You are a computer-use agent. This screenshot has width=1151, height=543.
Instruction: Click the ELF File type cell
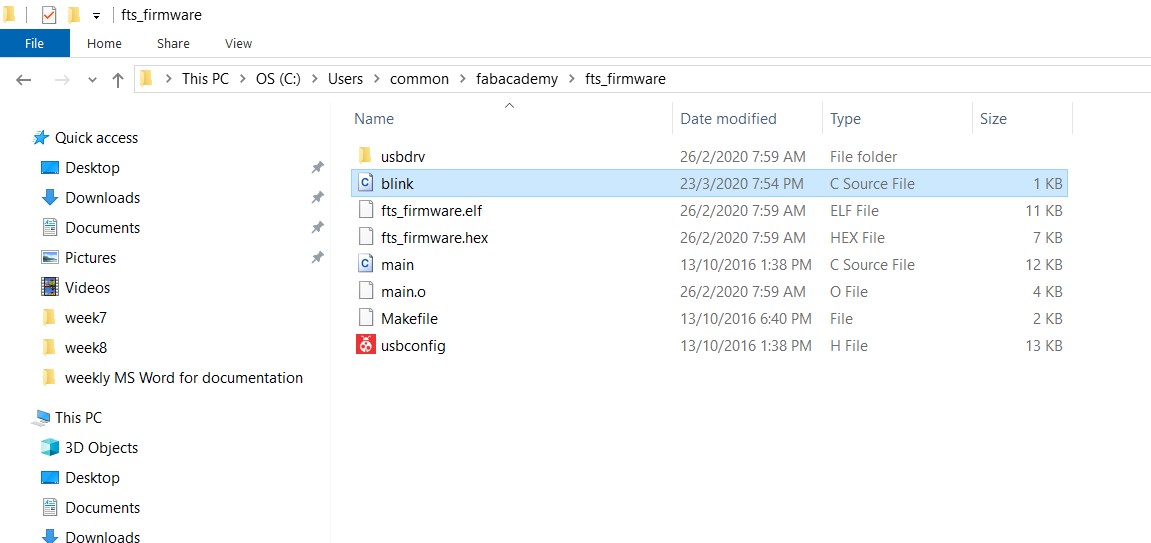pyautogui.click(x=854, y=211)
